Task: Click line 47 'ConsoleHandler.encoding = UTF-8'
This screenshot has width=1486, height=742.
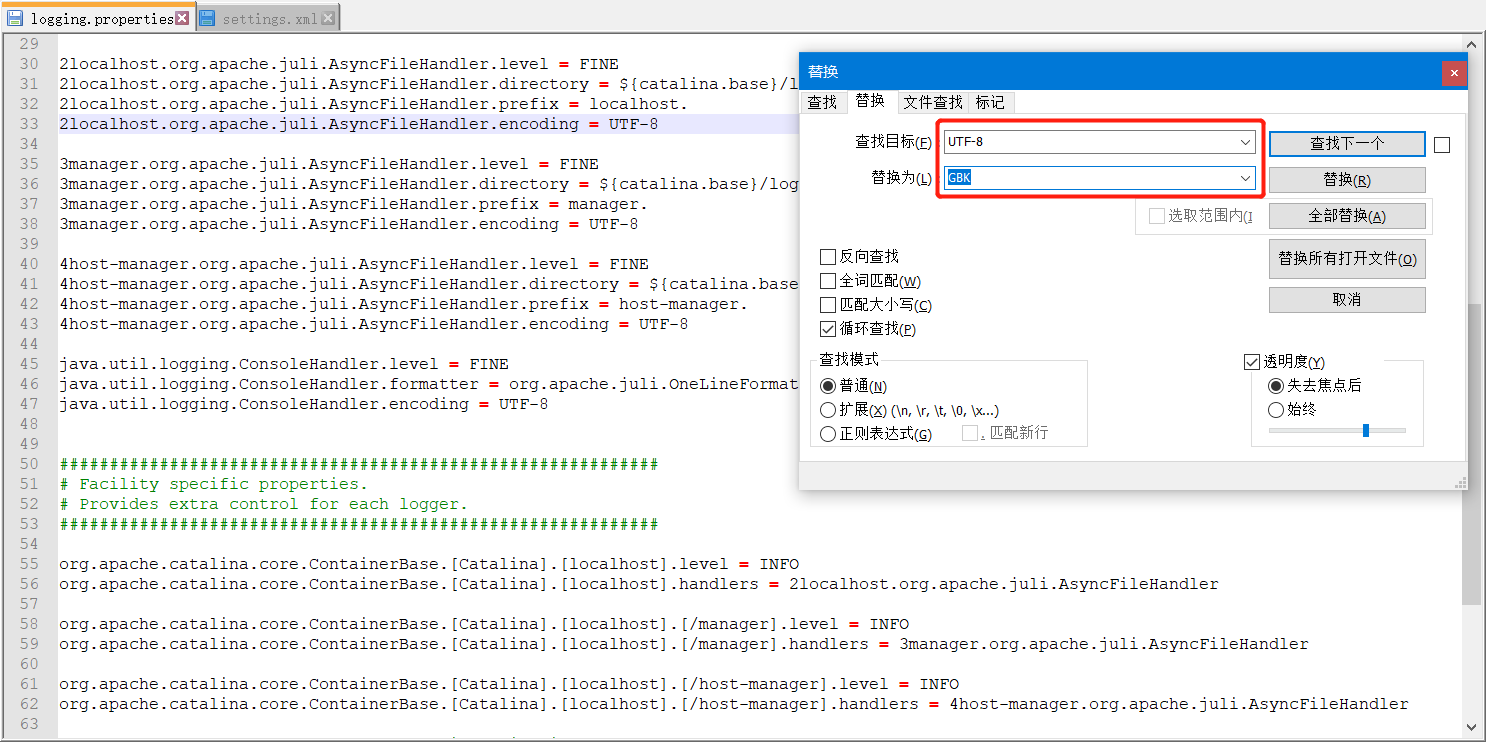Action: 303,404
